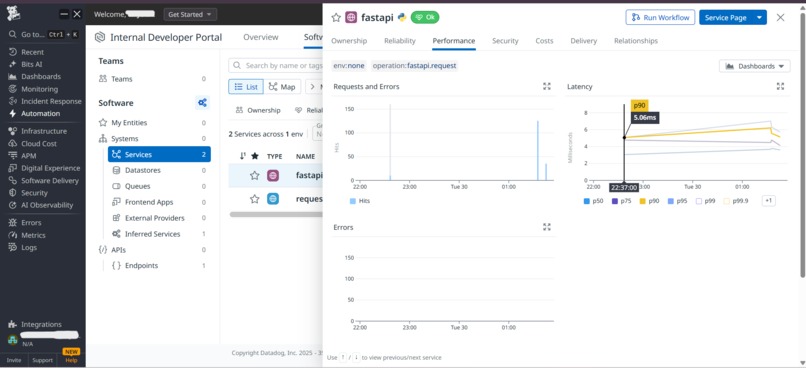Click the Run Workflow button
Image resolution: width=806 pixels, height=368 pixels.
pyautogui.click(x=660, y=17)
